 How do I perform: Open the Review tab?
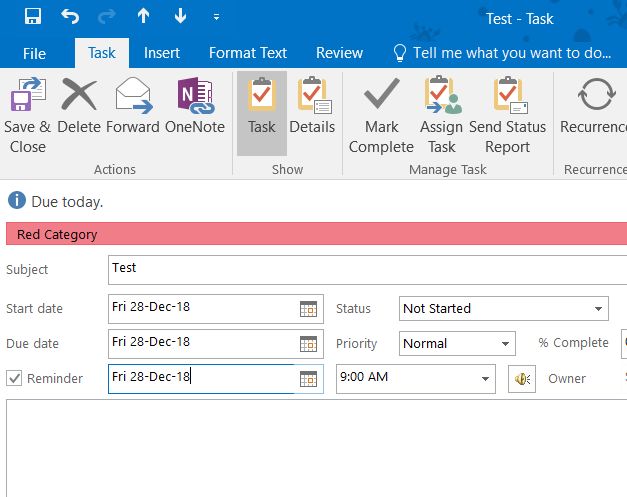[339, 53]
